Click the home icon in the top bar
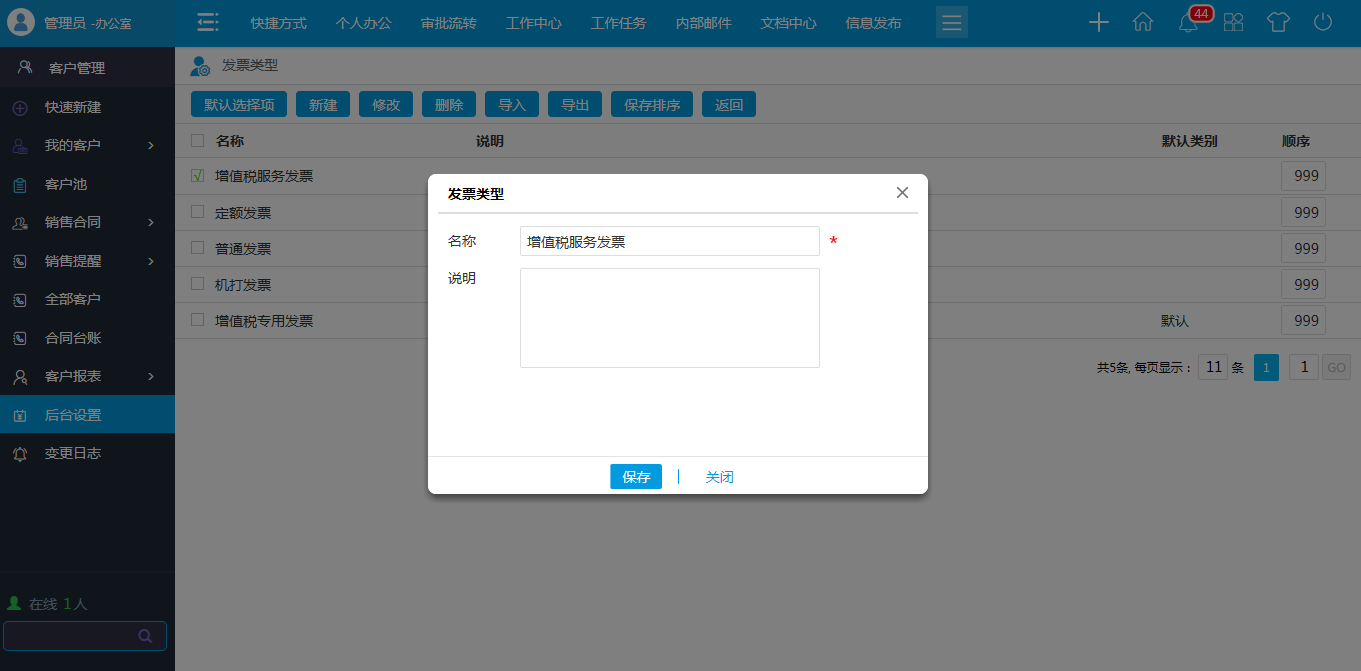Screen dimensions: 1361x671 tap(1143, 21)
